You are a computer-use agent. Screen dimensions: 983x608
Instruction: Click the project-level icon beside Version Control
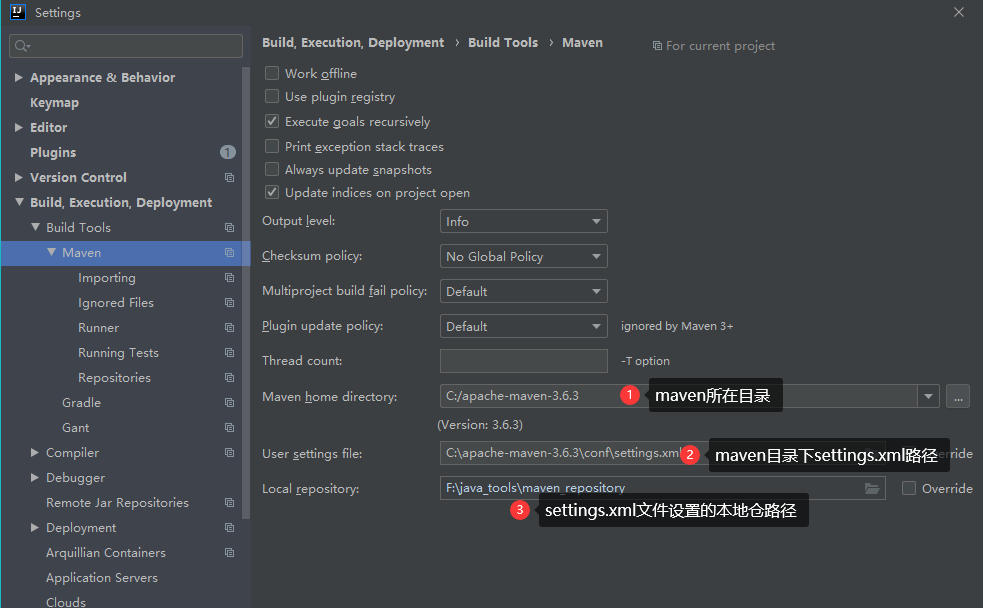(x=229, y=177)
